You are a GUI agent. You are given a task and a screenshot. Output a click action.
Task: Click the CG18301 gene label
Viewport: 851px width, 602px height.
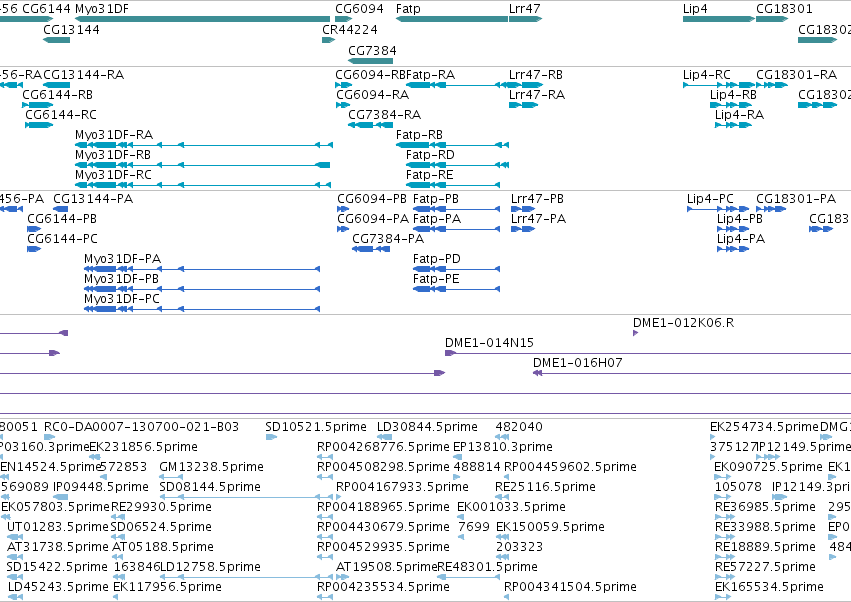pos(784,9)
